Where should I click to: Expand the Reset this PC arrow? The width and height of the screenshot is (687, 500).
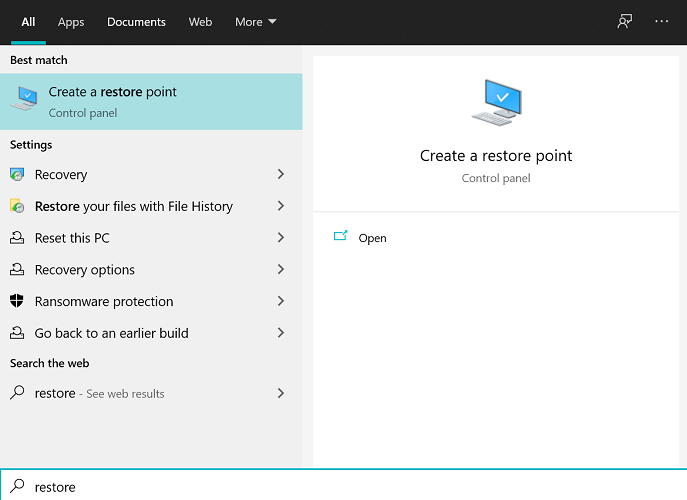coord(281,238)
